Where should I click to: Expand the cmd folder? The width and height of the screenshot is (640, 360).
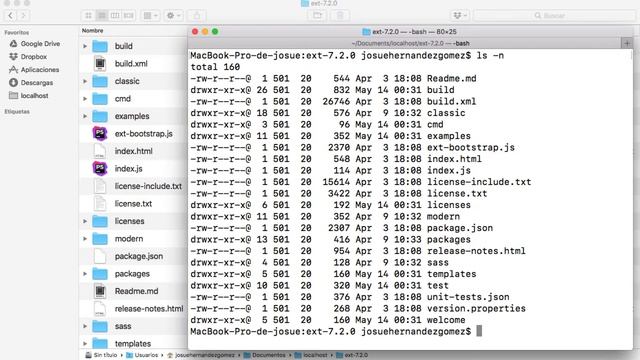coord(85,99)
